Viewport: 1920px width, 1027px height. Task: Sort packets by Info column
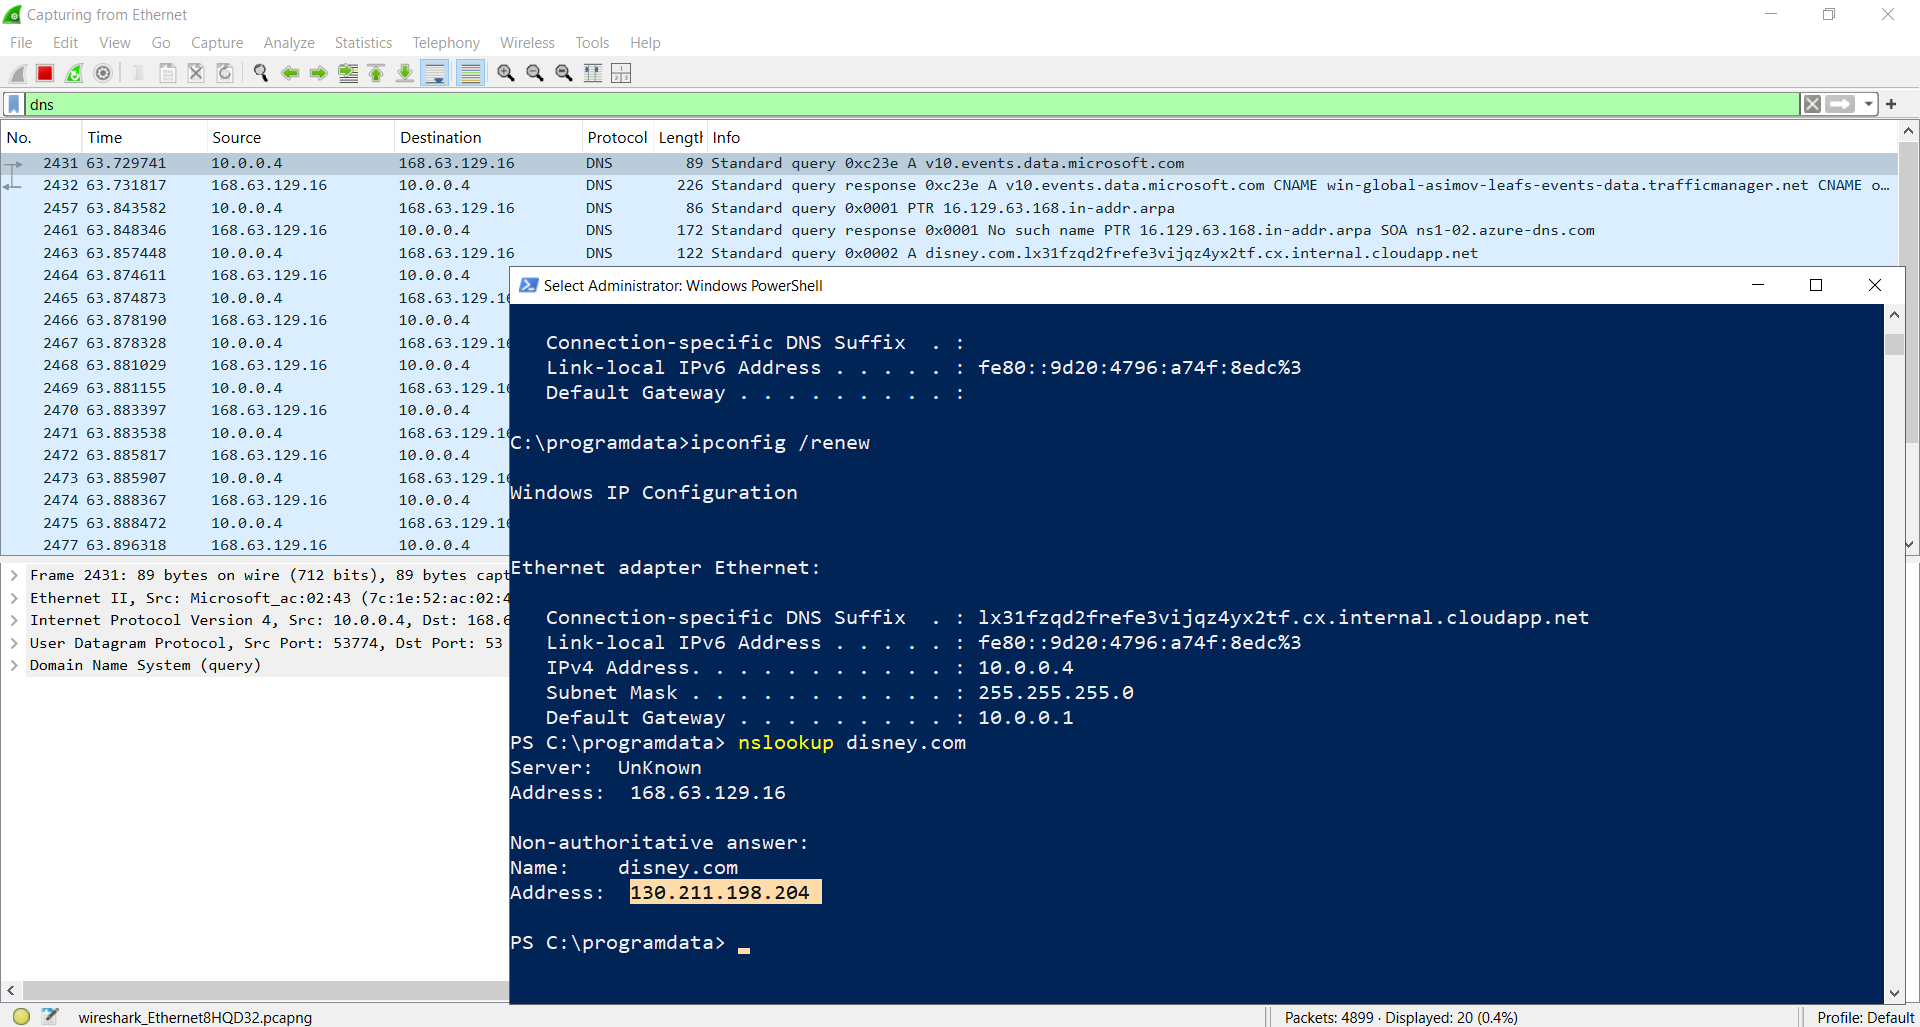(1302, 137)
